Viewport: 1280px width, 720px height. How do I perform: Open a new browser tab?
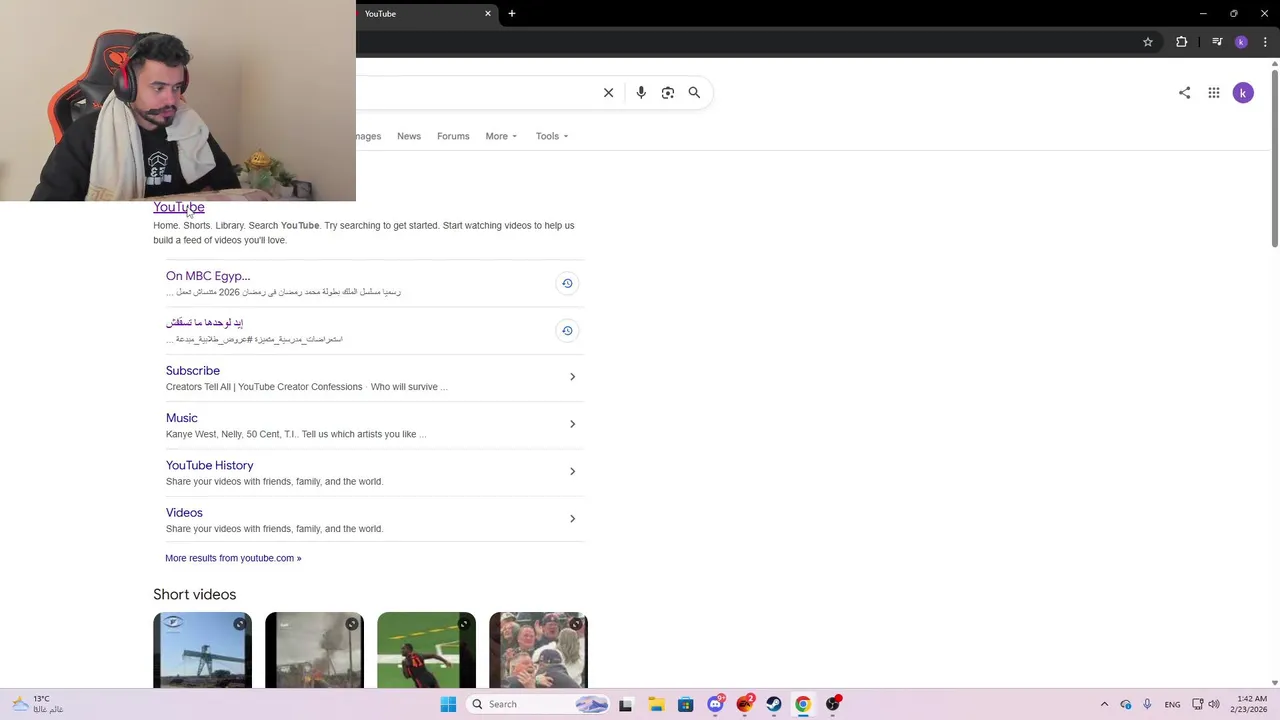[512, 14]
